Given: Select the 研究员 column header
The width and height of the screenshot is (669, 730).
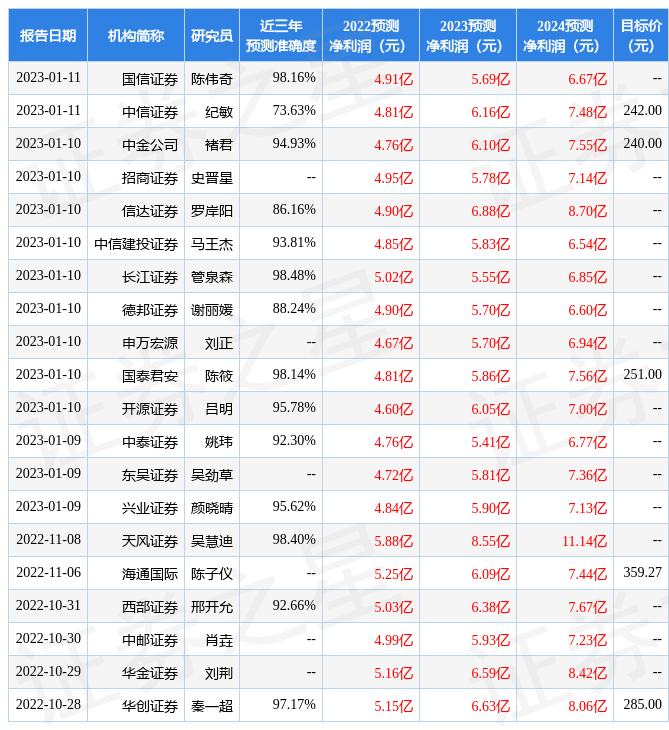Looking at the screenshot, I should (x=212, y=35).
